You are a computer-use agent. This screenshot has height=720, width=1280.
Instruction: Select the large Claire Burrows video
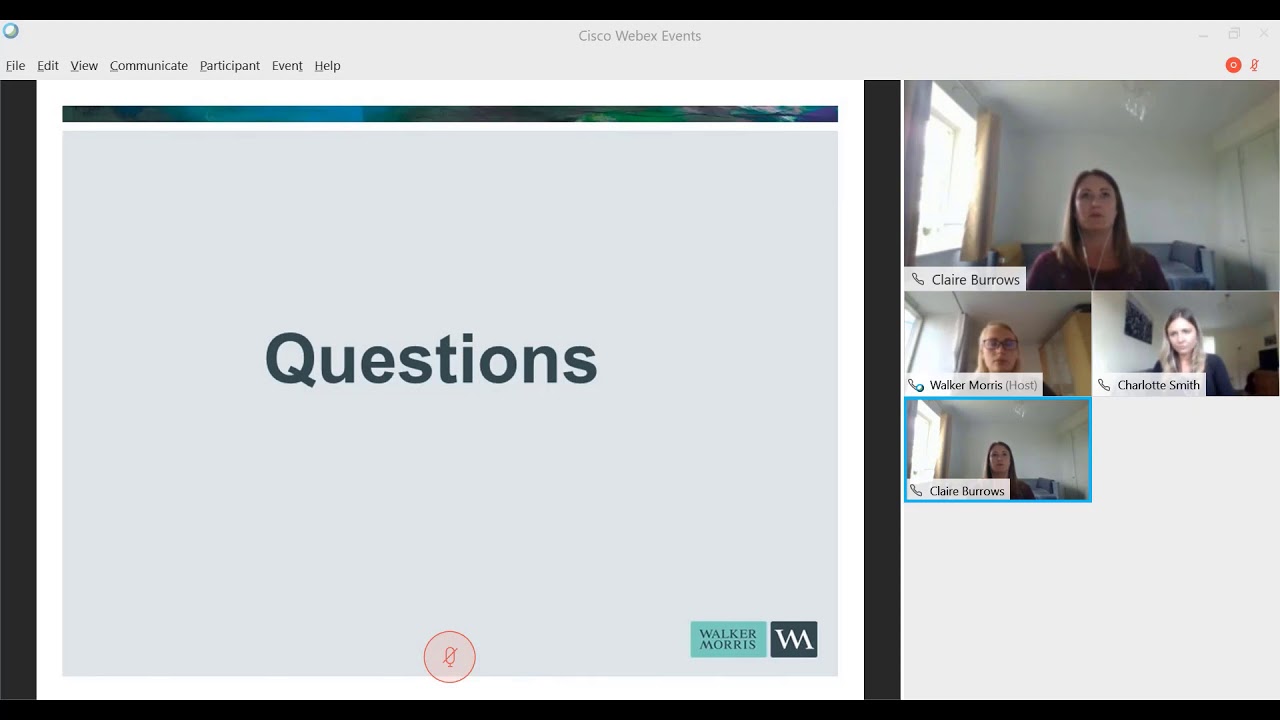(1091, 185)
